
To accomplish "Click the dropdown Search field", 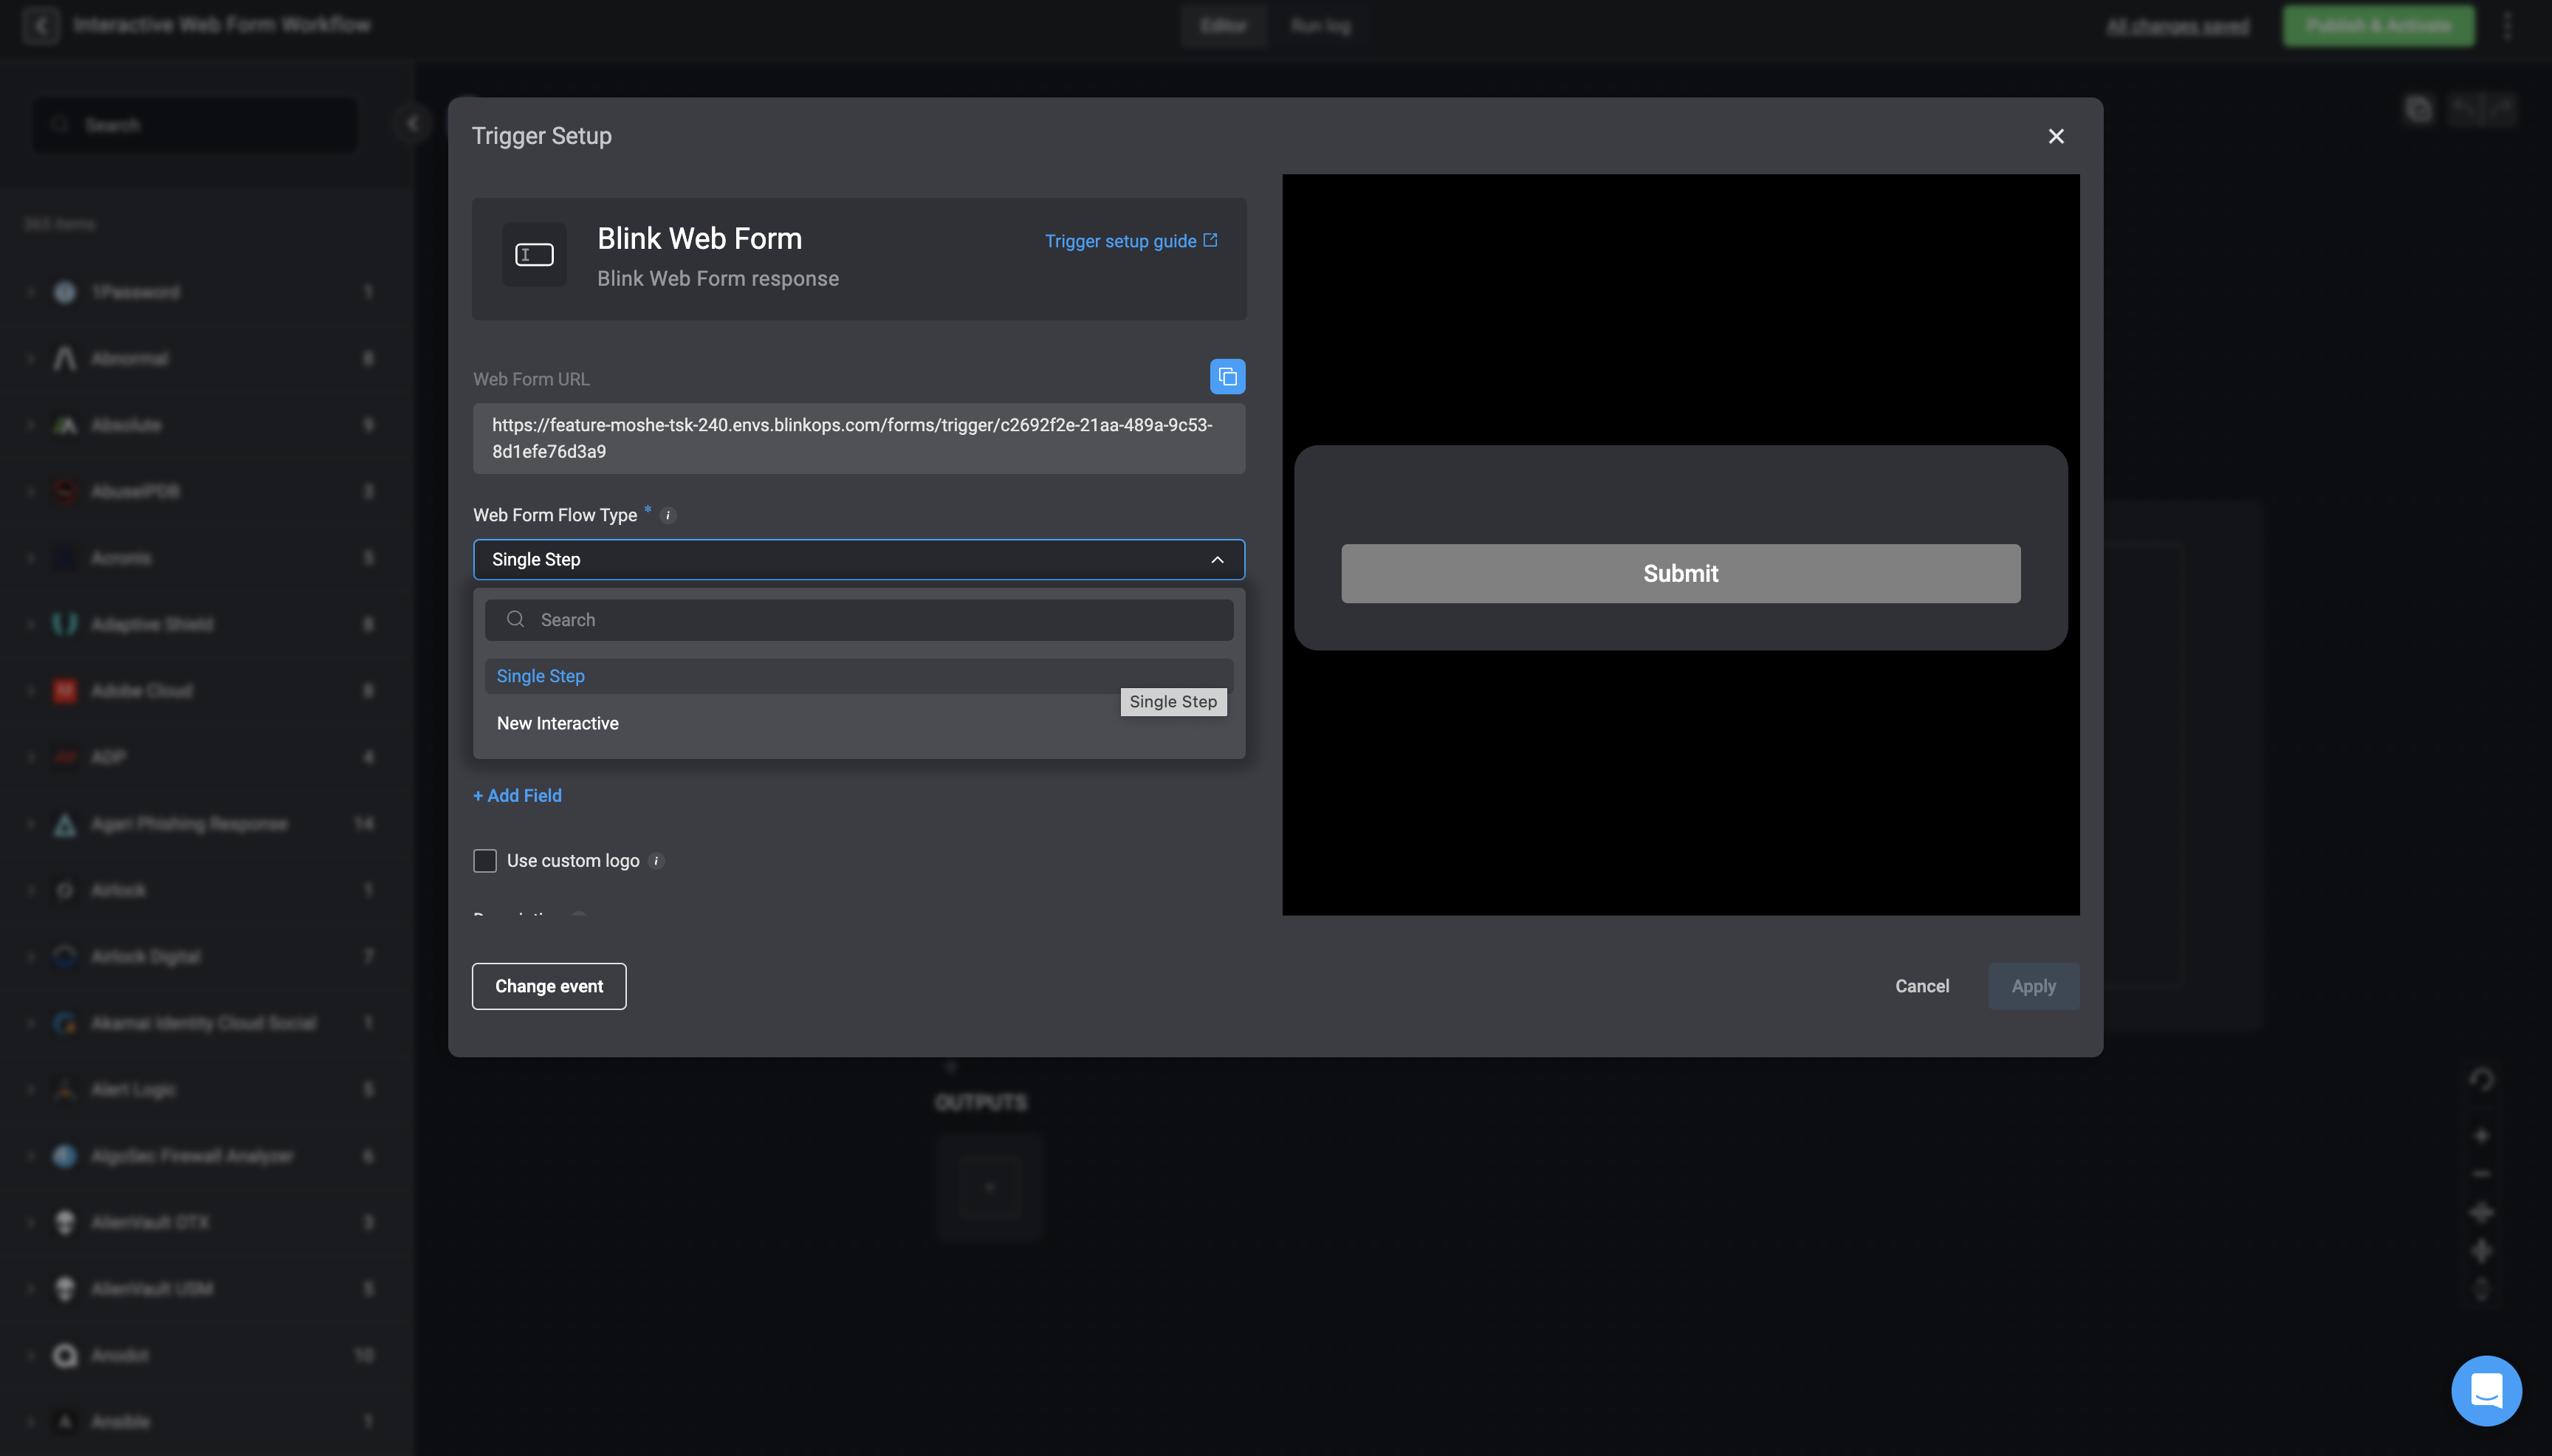I will 859,620.
